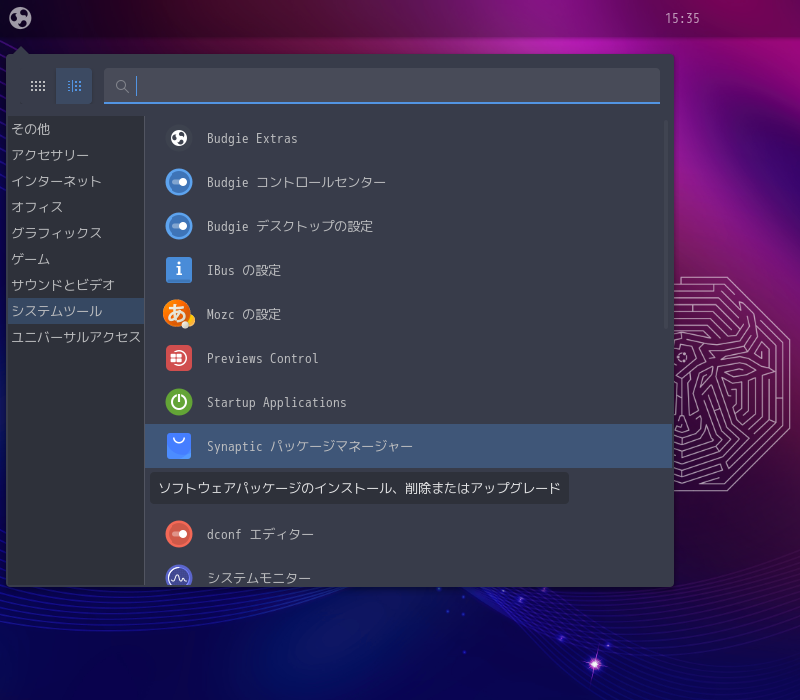Focus the application search field
The image size is (800, 700).
click(382, 86)
